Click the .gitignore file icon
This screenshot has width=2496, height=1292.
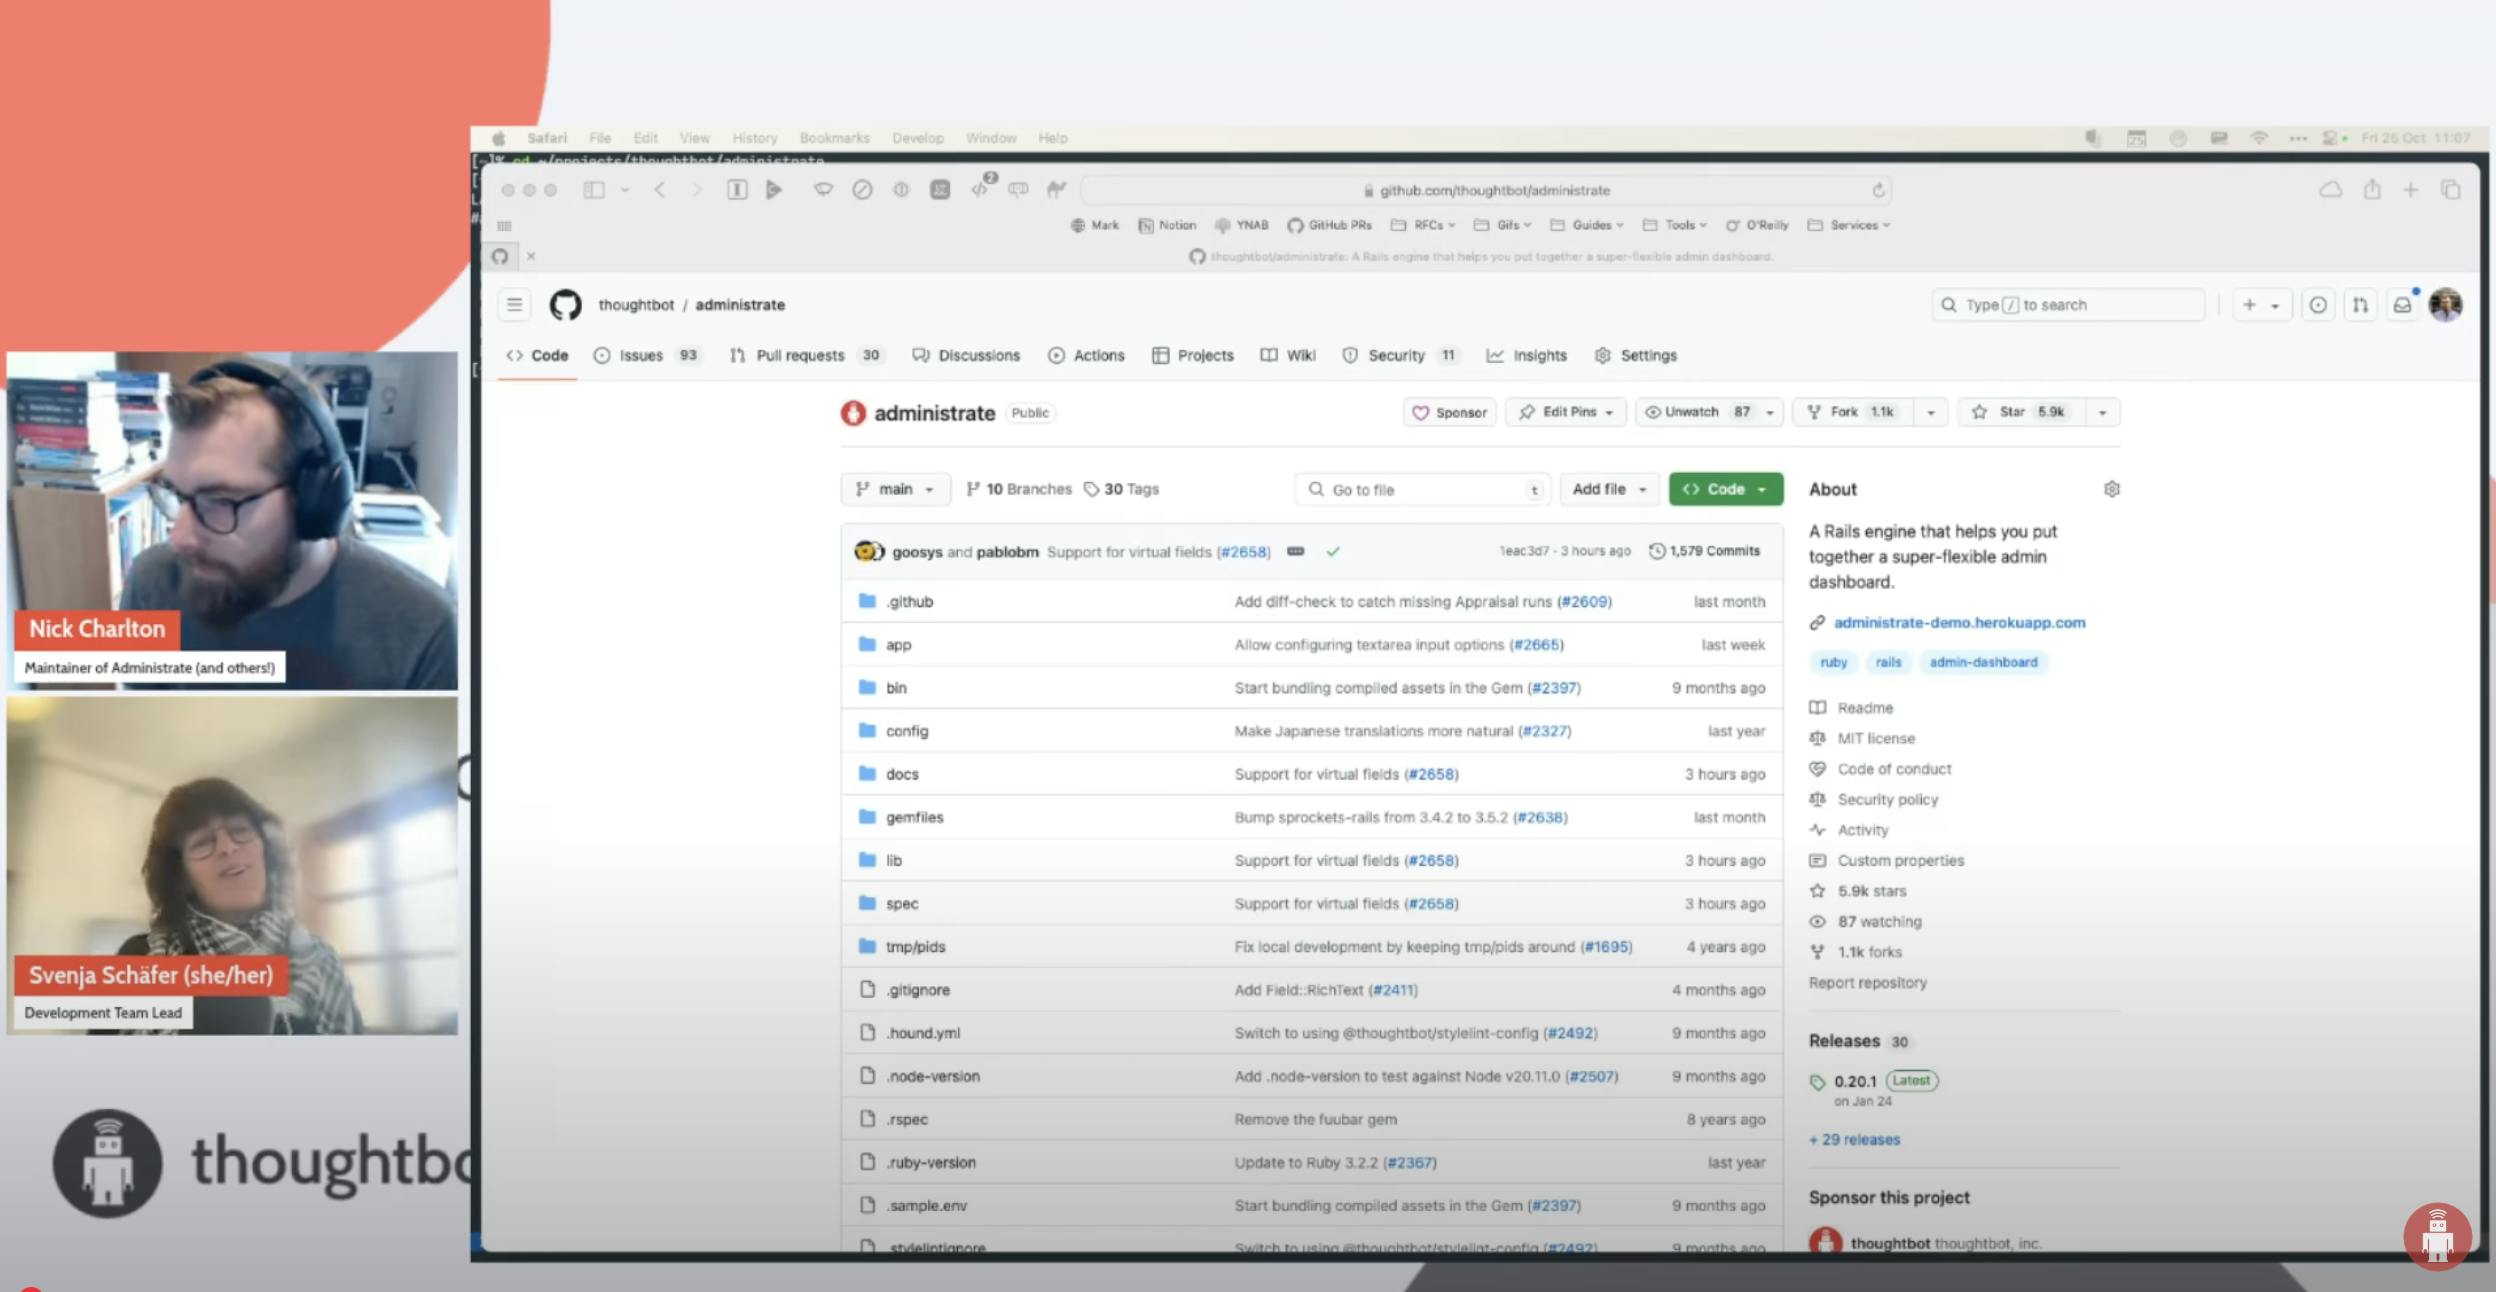point(868,989)
